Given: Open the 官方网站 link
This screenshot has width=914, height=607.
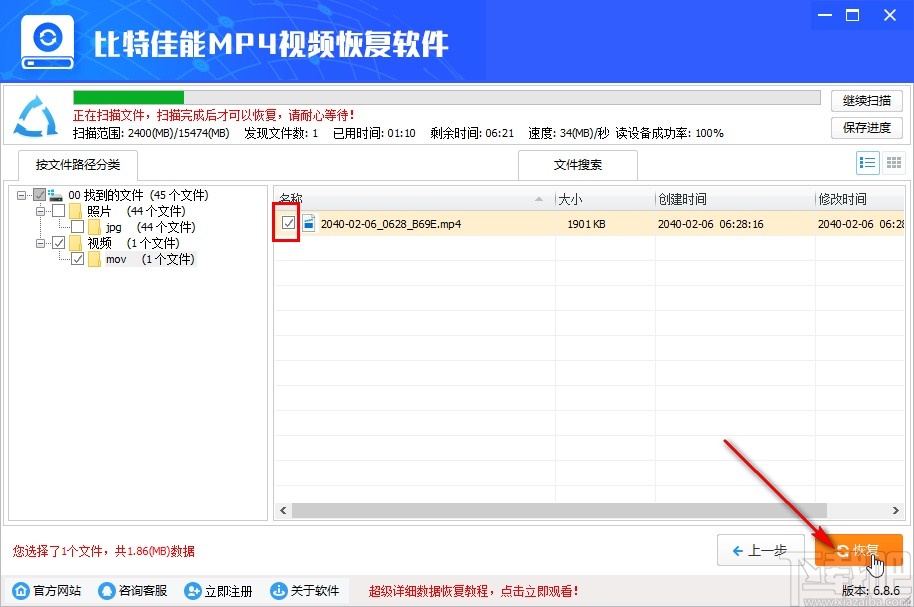Looking at the screenshot, I should [57, 591].
